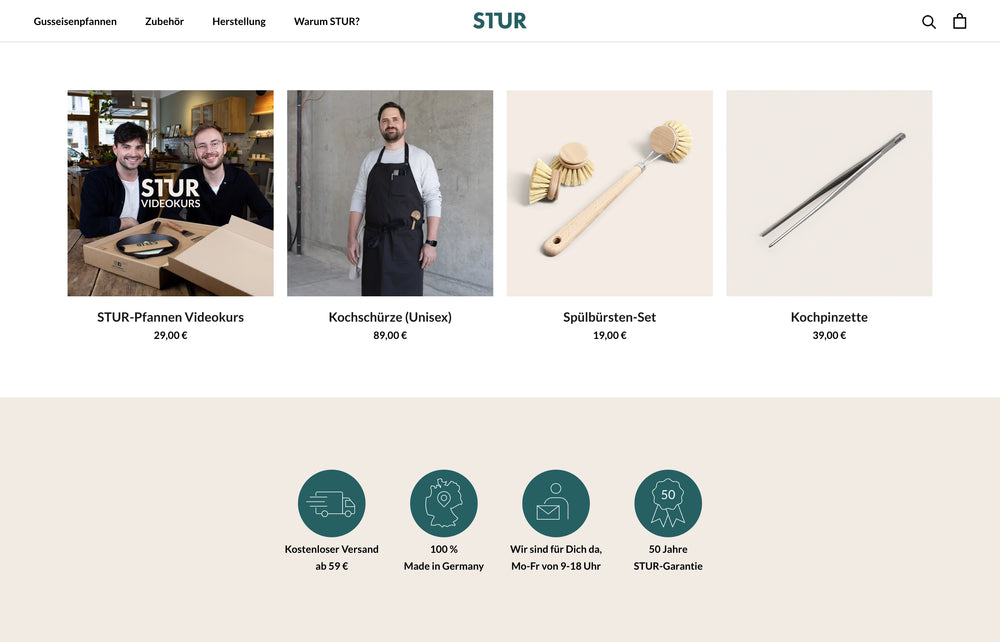The height and width of the screenshot is (642, 1000).
Task: Go to homepage via STUR logo
Action: click(x=500, y=21)
